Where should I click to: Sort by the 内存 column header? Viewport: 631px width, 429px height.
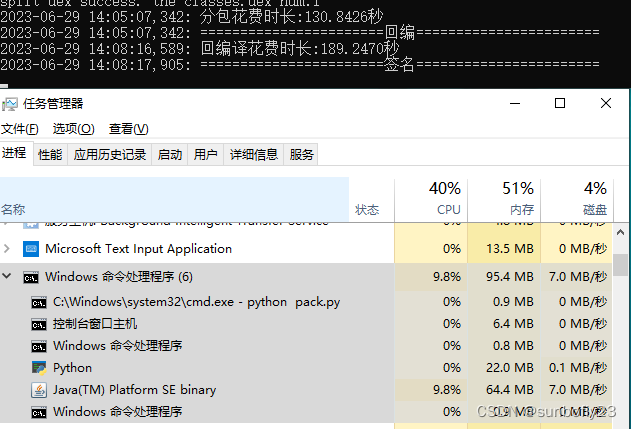[504, 200]
